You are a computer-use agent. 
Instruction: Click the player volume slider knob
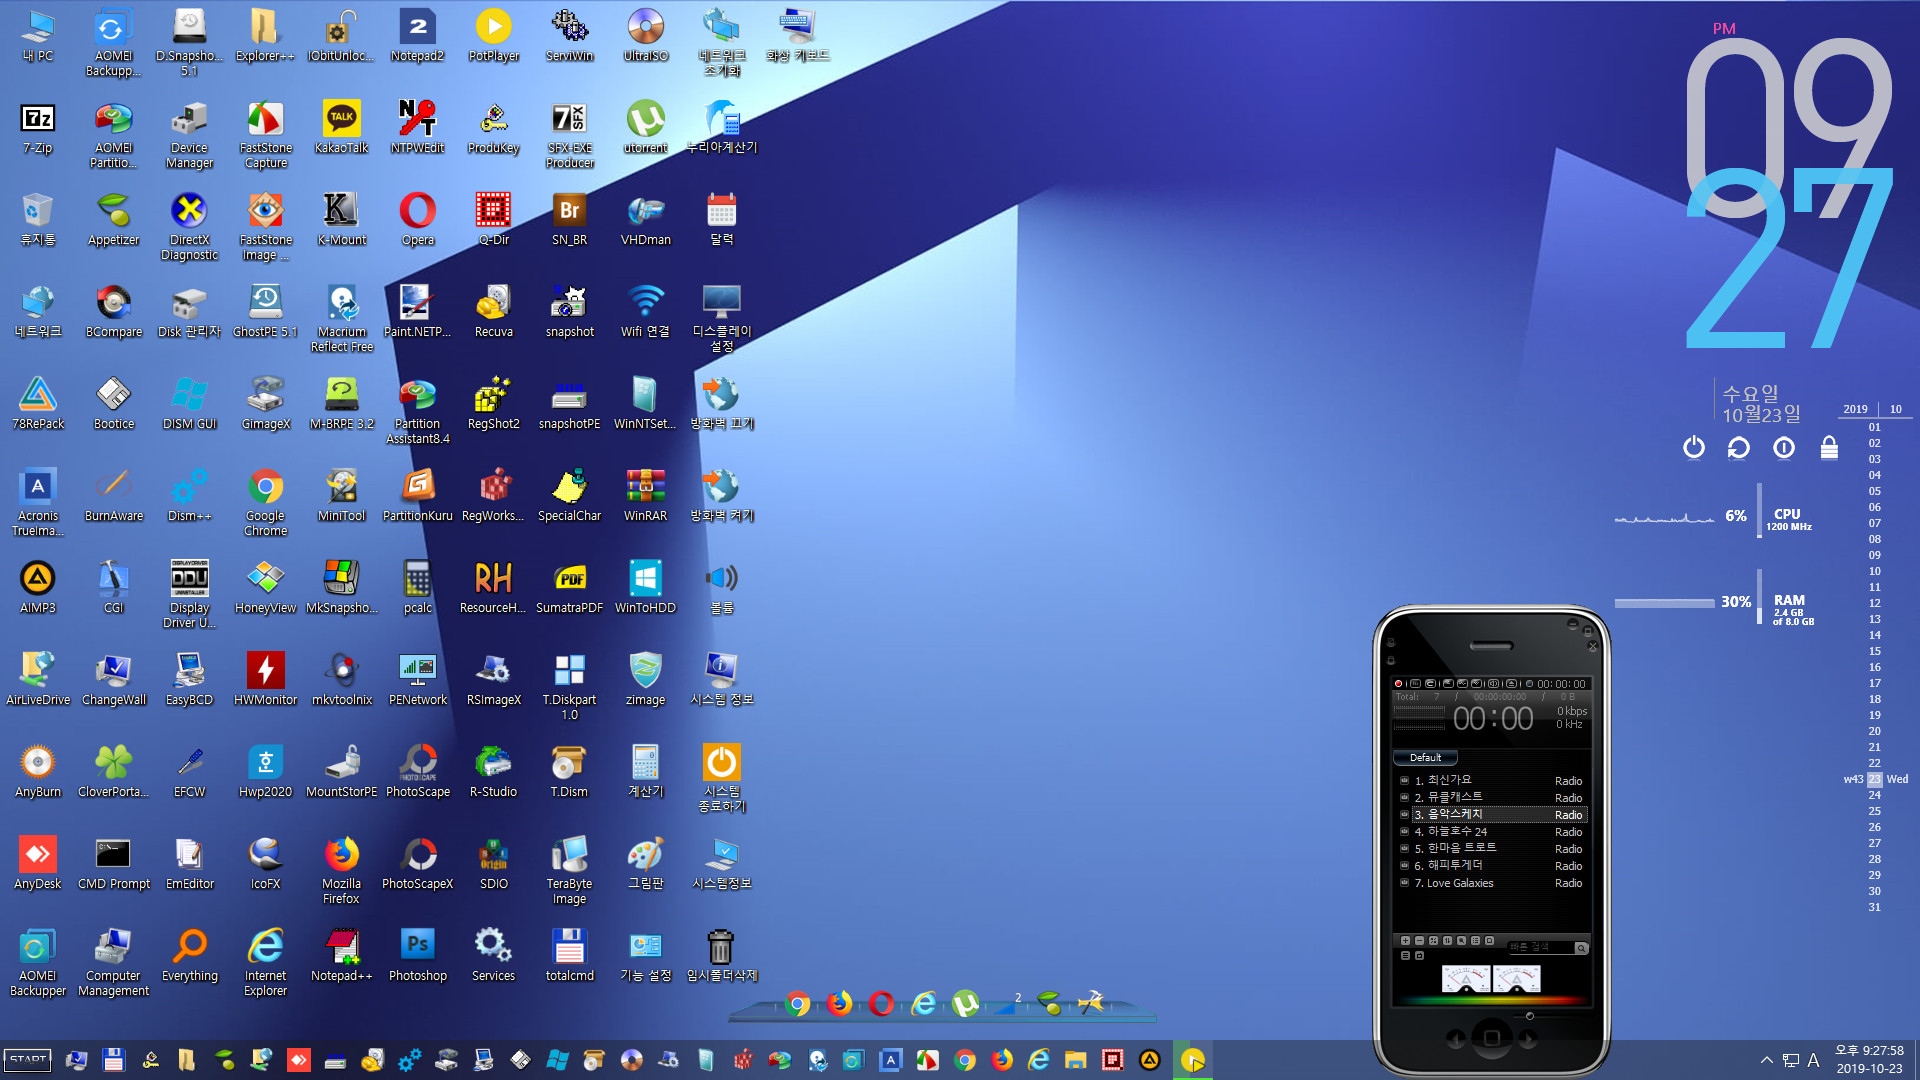[x=1529, y=1015]
